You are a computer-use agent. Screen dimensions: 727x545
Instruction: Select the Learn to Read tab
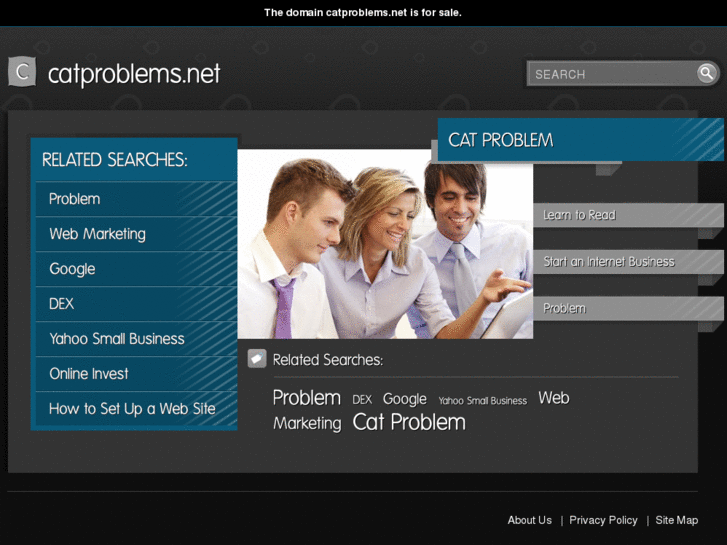[x=628, y=215]
